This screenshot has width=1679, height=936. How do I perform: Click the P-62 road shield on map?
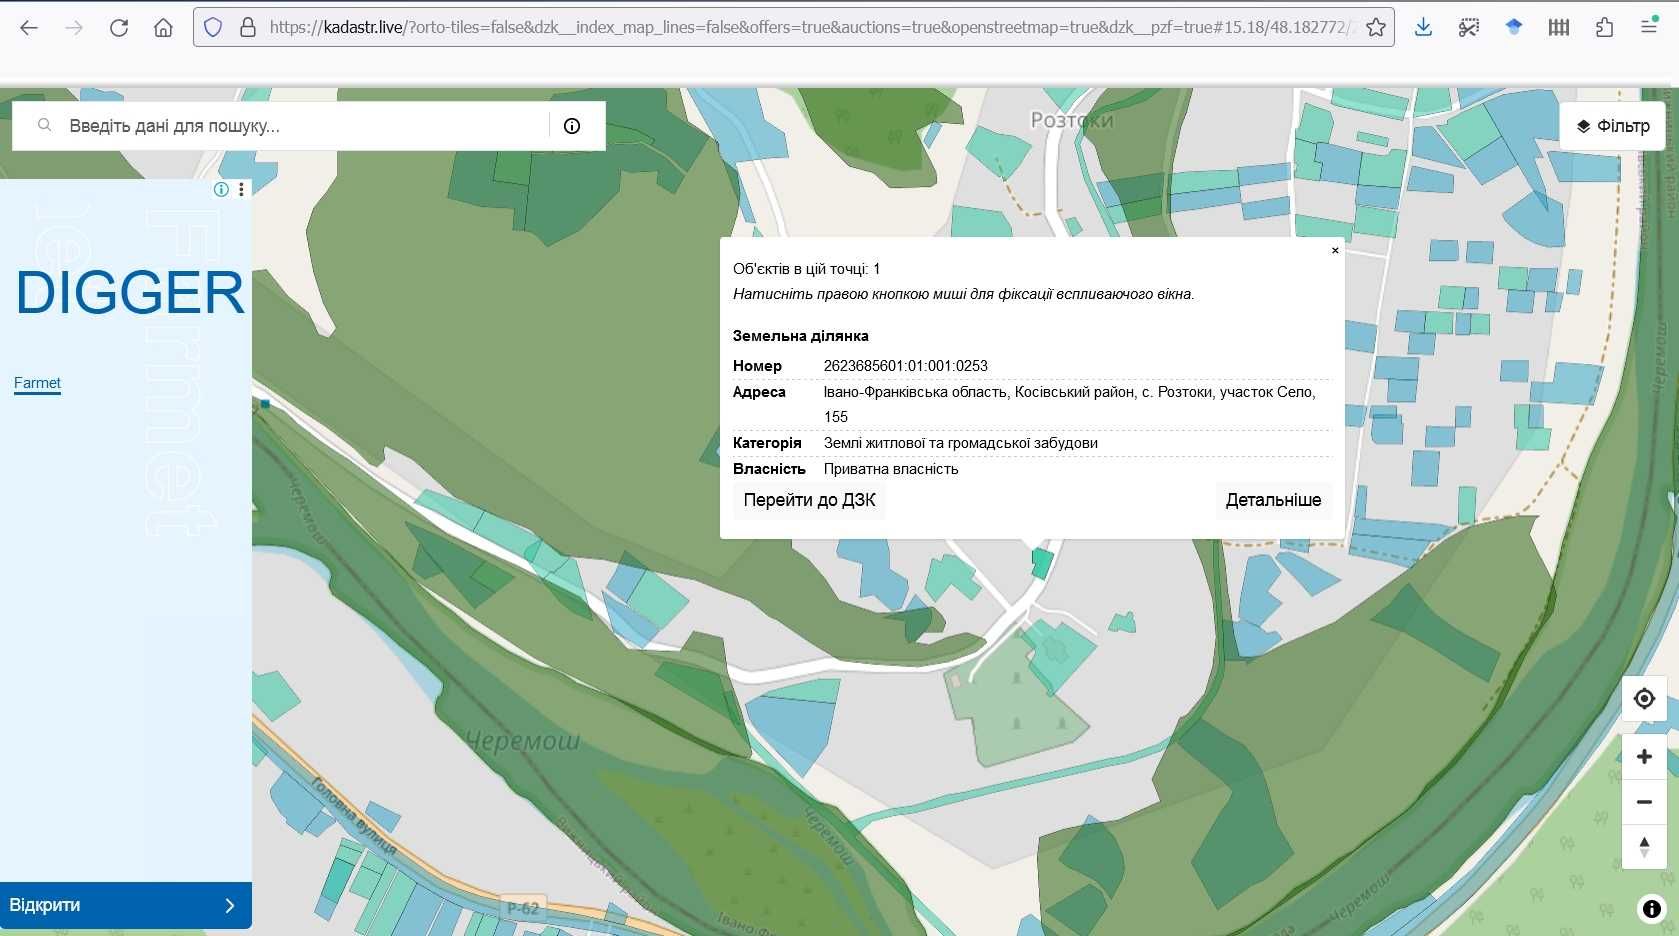(523, 908)
